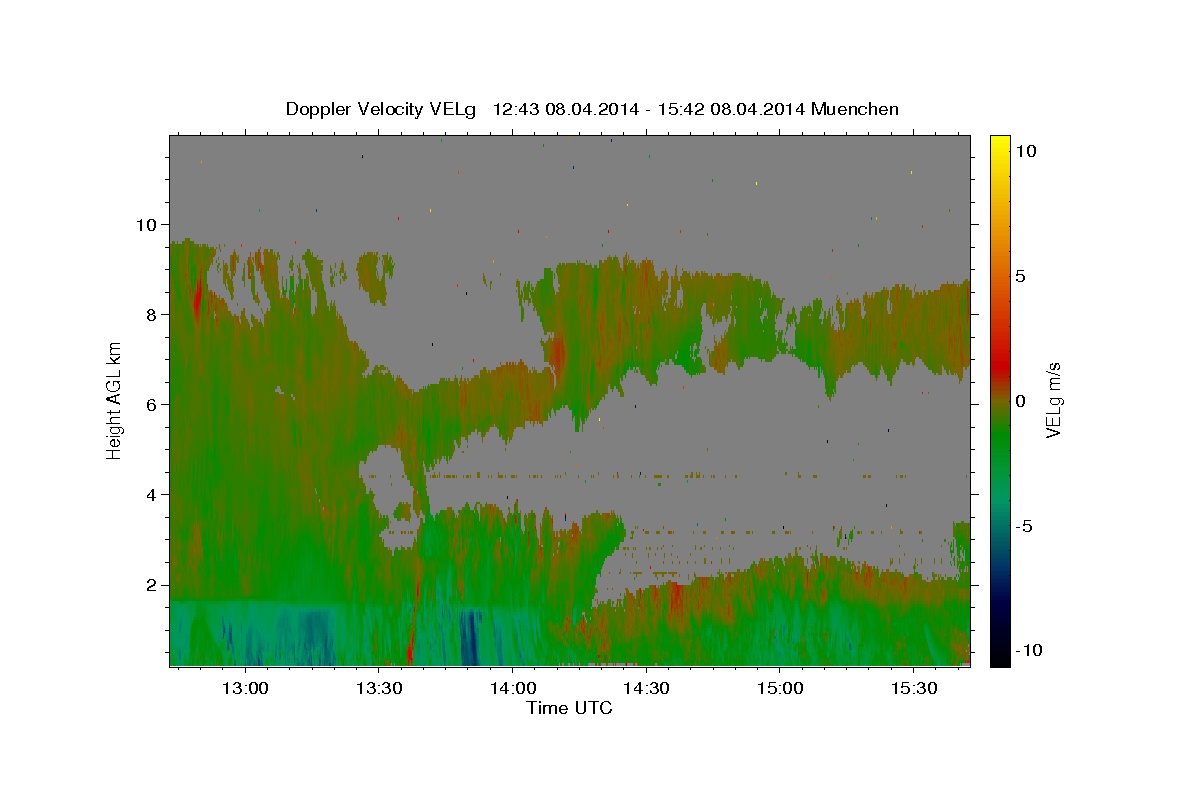Click the plot title 'Doppler Velocity VELg'
Image resolution: width=1200 pixels, height=800 pixels.
(x=383, y=109)
